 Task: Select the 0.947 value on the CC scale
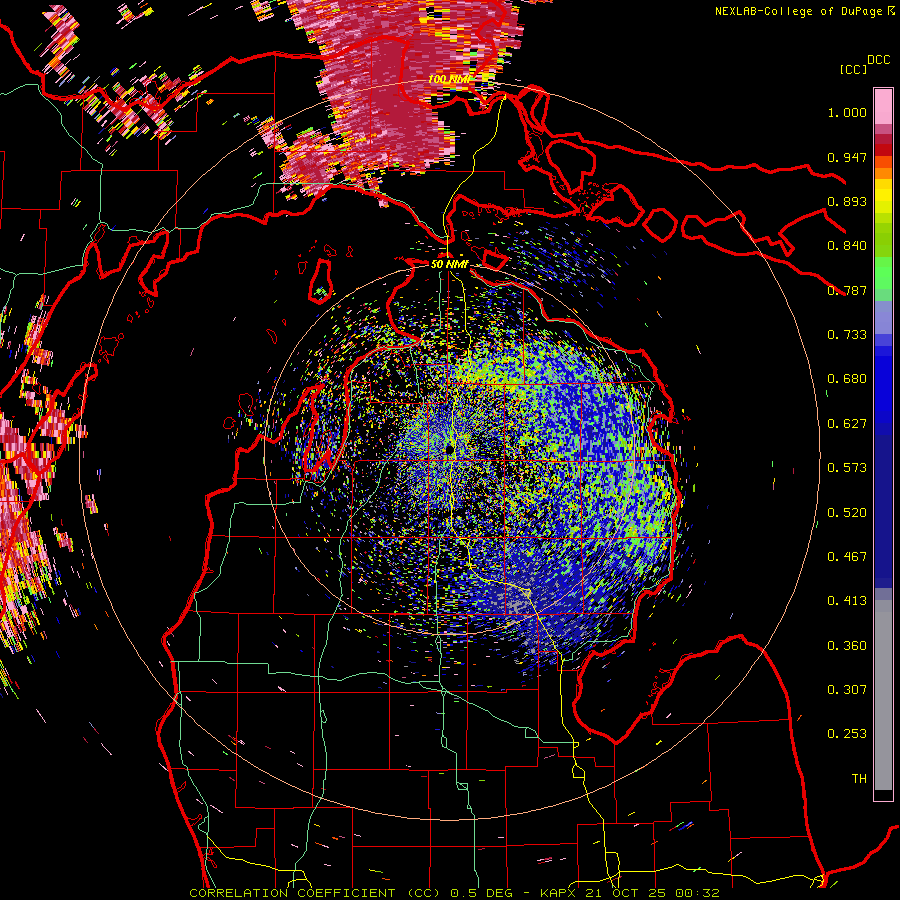click(x=847, y=157)
